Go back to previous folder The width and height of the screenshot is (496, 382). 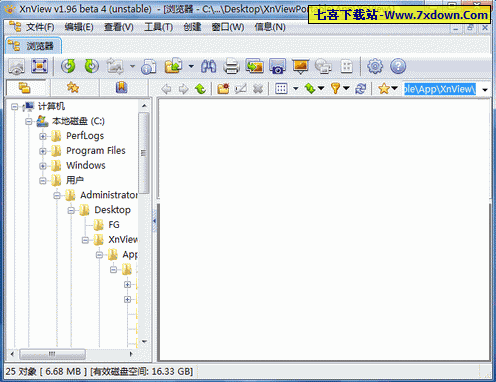click(x=166, y=89)
